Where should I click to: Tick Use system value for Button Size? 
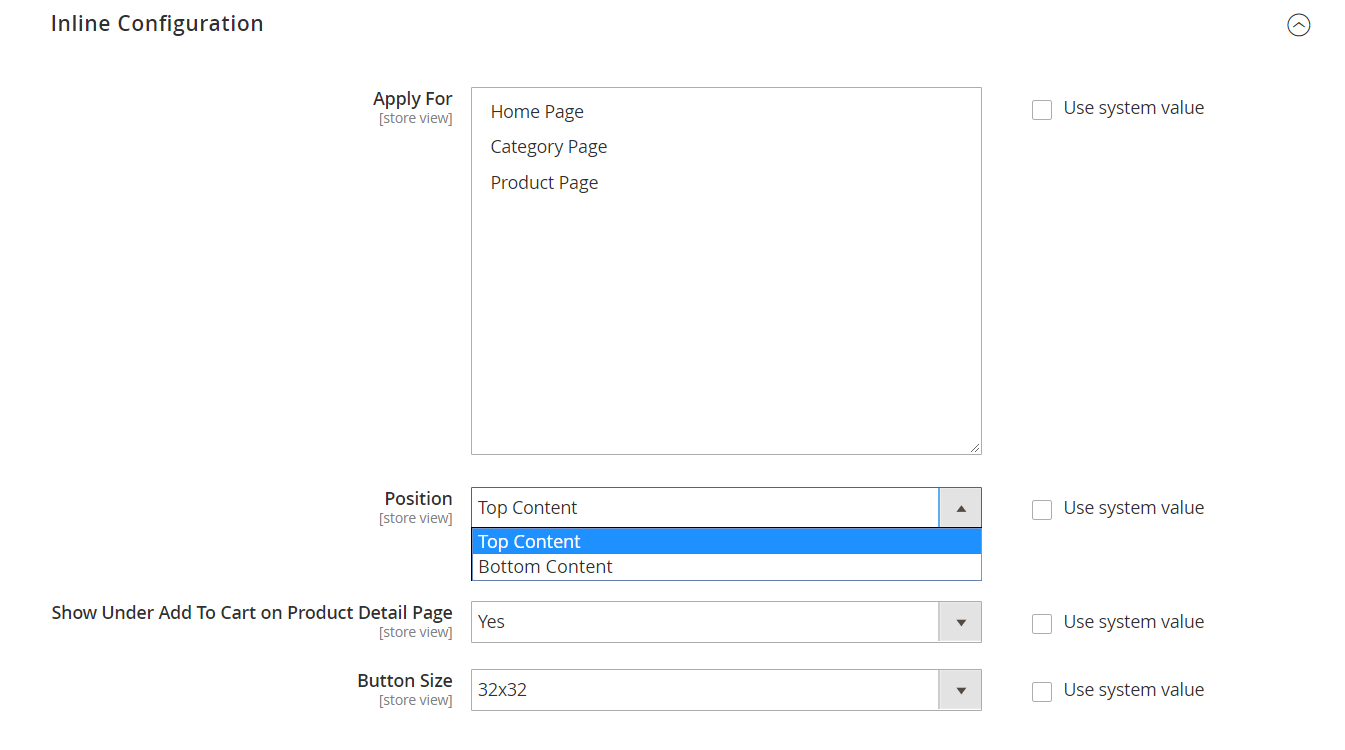pyautogui.click(x=1042, y=692)
